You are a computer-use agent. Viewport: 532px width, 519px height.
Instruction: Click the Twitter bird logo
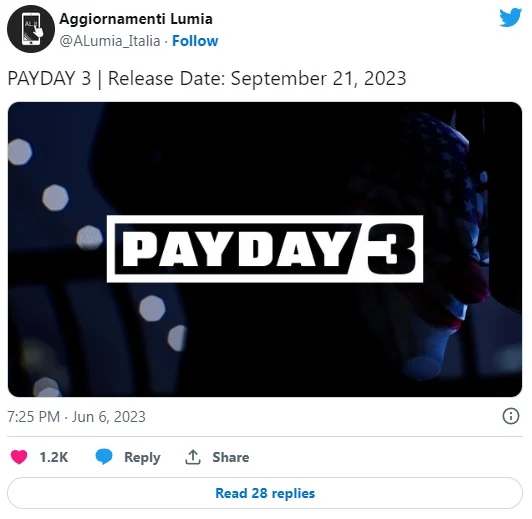click(x=510, y=17)
